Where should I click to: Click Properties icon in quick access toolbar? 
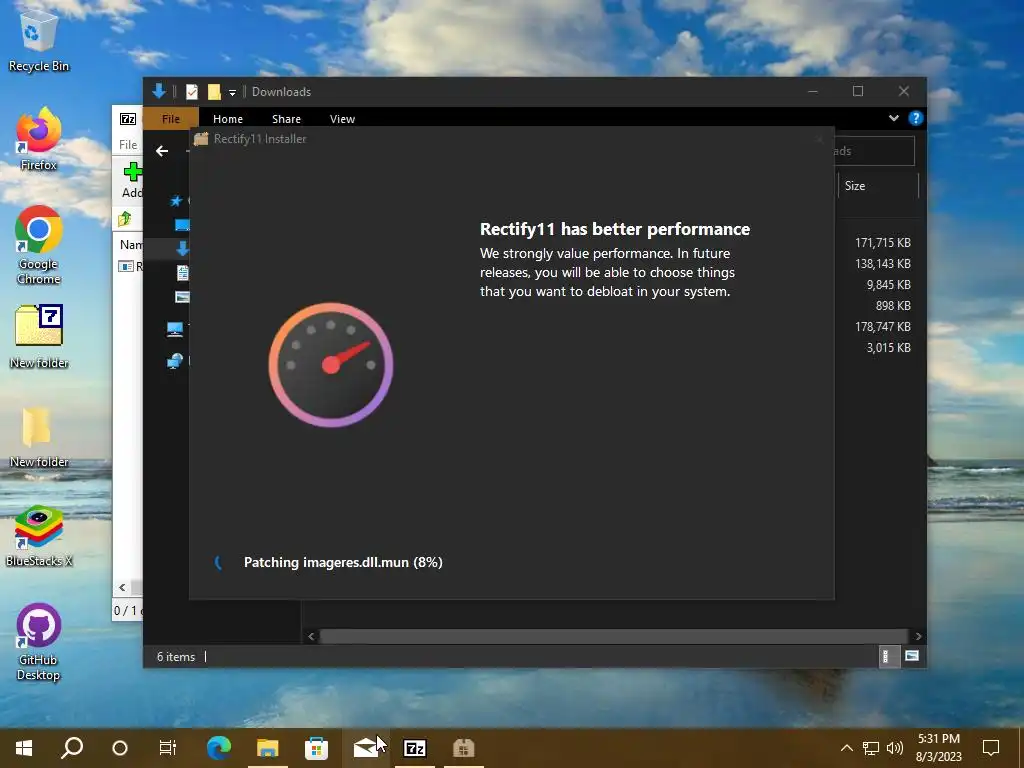191,91
